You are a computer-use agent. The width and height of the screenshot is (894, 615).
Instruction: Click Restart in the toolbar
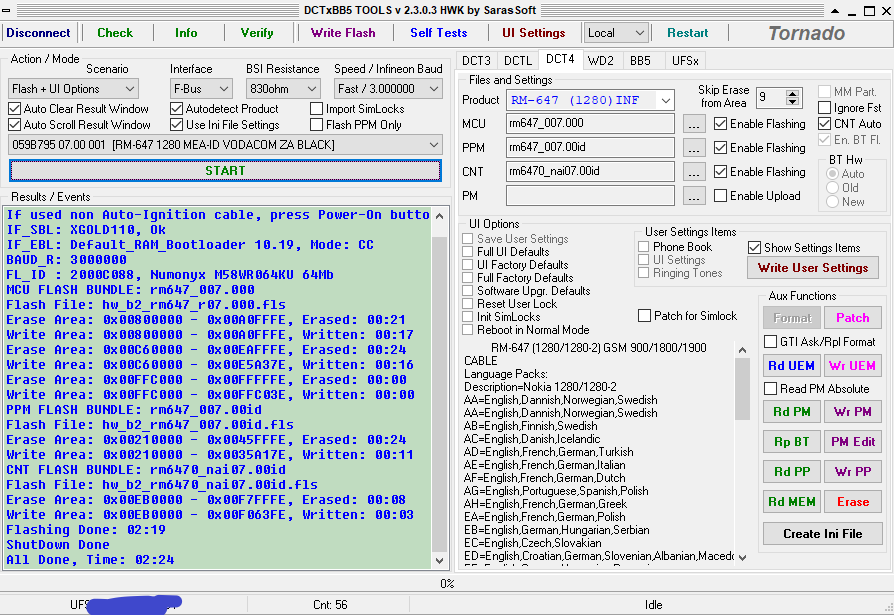click(x=687, y=33)
